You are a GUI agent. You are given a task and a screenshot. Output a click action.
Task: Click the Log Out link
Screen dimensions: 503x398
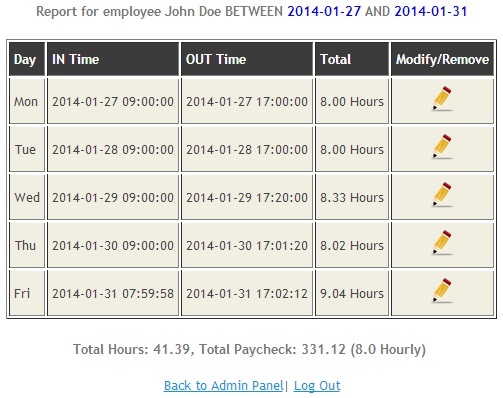click(x=317, y=386)
